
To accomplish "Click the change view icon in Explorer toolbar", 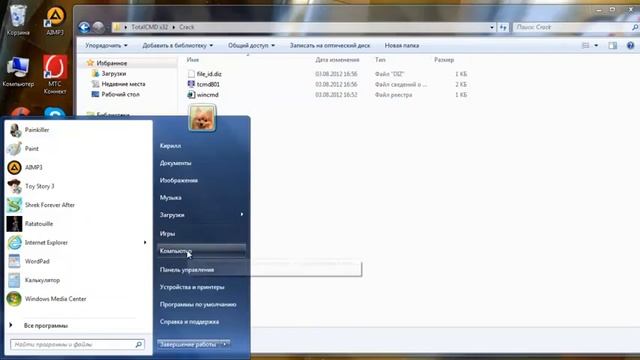I will pos(585,45).
